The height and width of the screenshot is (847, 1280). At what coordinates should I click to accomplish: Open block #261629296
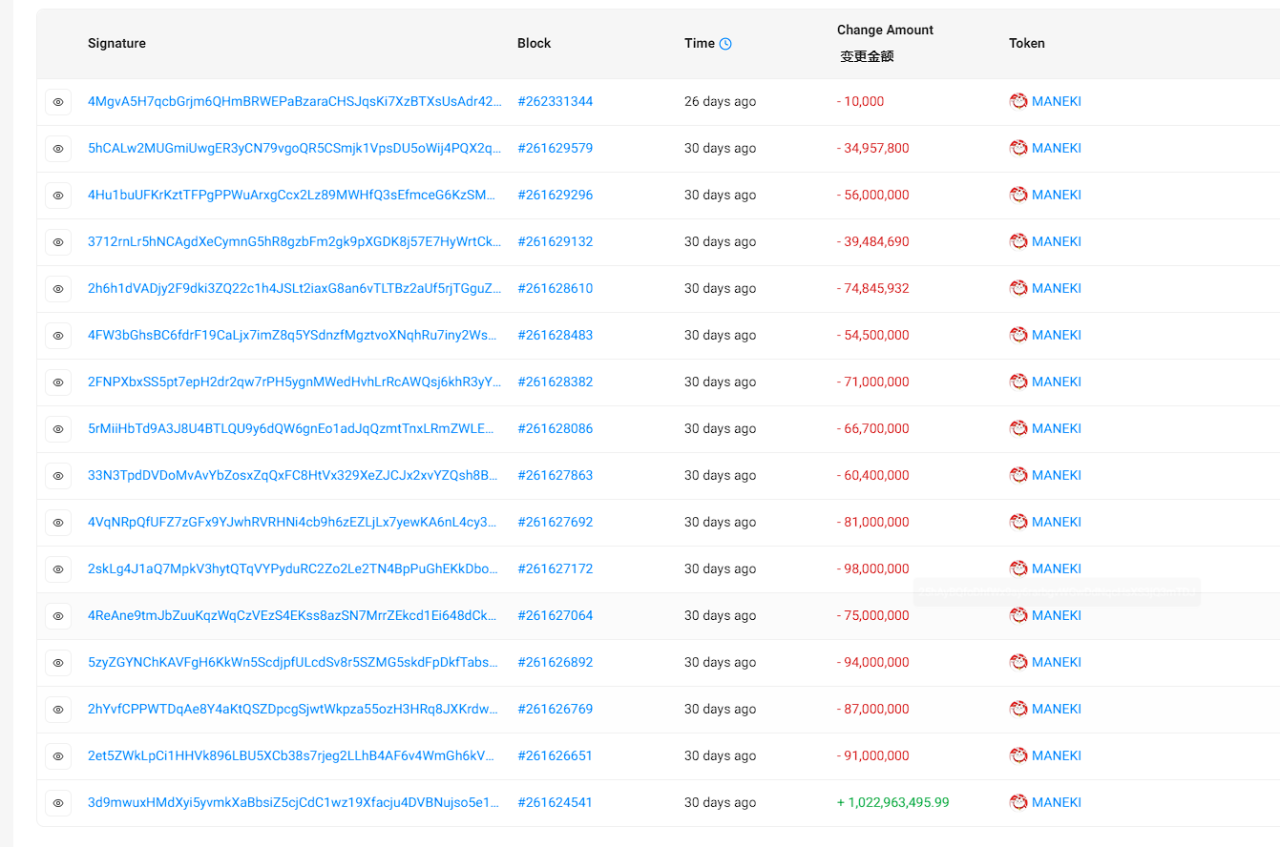[x=555, y=195]
